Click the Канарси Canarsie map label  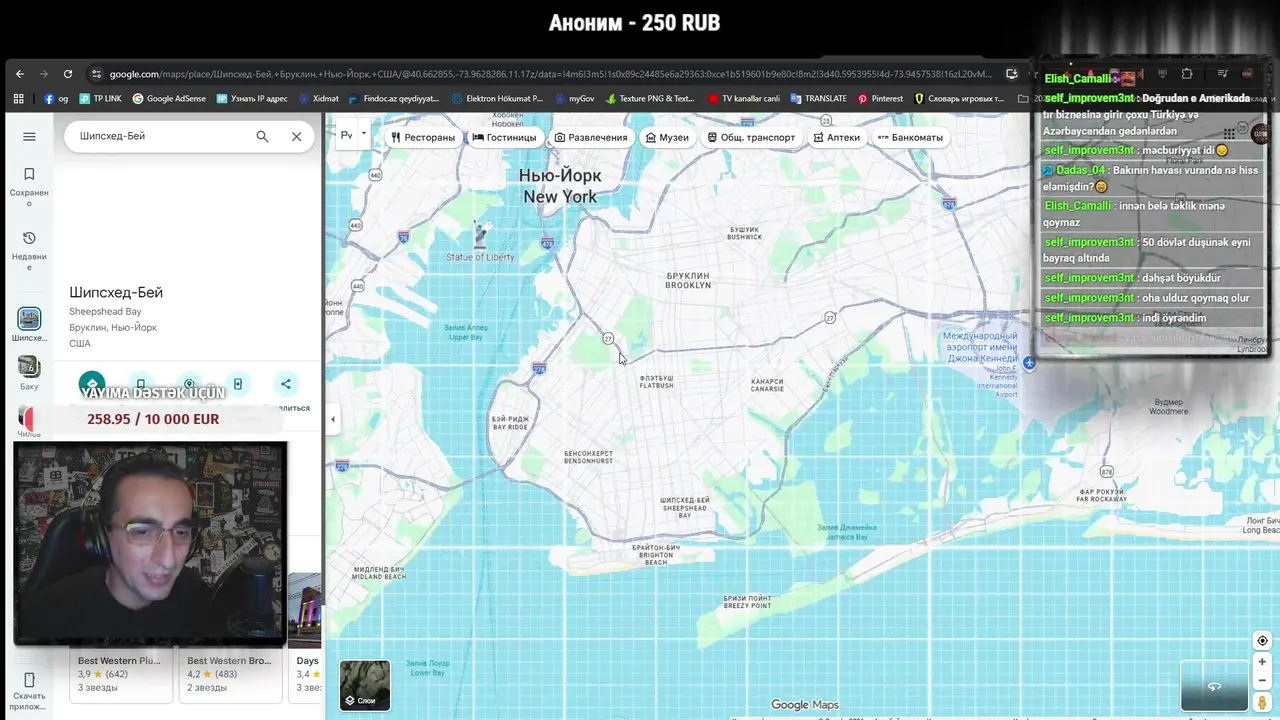767,385
